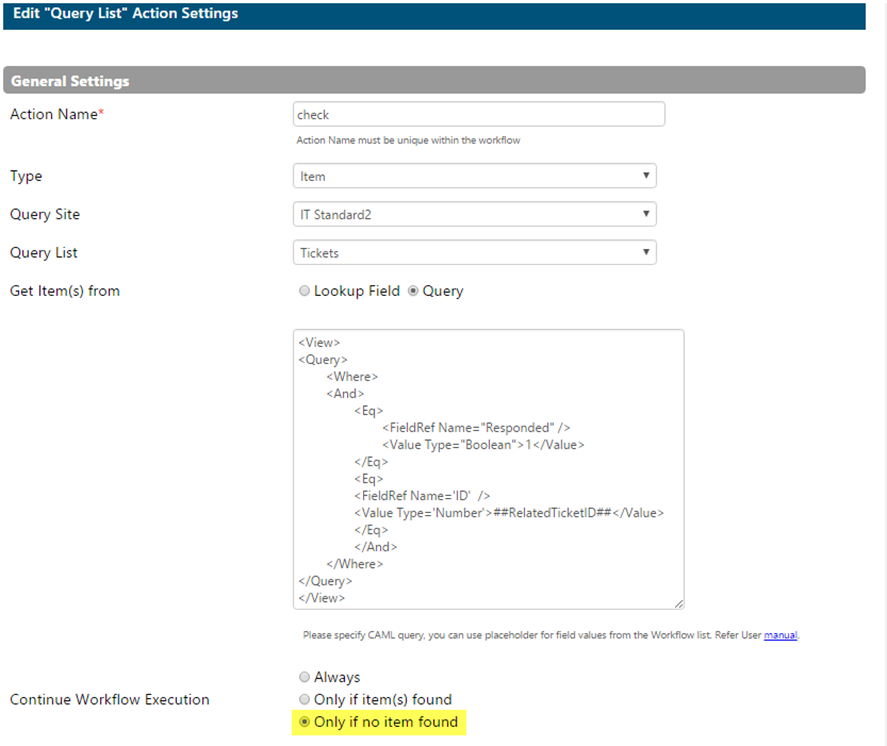Click the Continue Workflow Execution label
The width and height of the screenshot is (887, 746).
click(110, 700)
